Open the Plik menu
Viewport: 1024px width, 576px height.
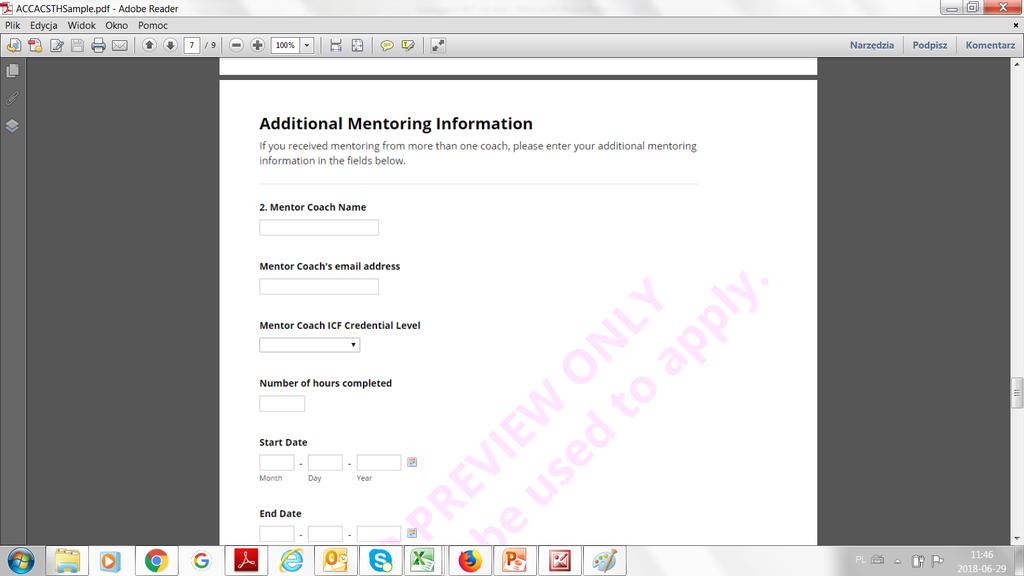coord(12,25)
